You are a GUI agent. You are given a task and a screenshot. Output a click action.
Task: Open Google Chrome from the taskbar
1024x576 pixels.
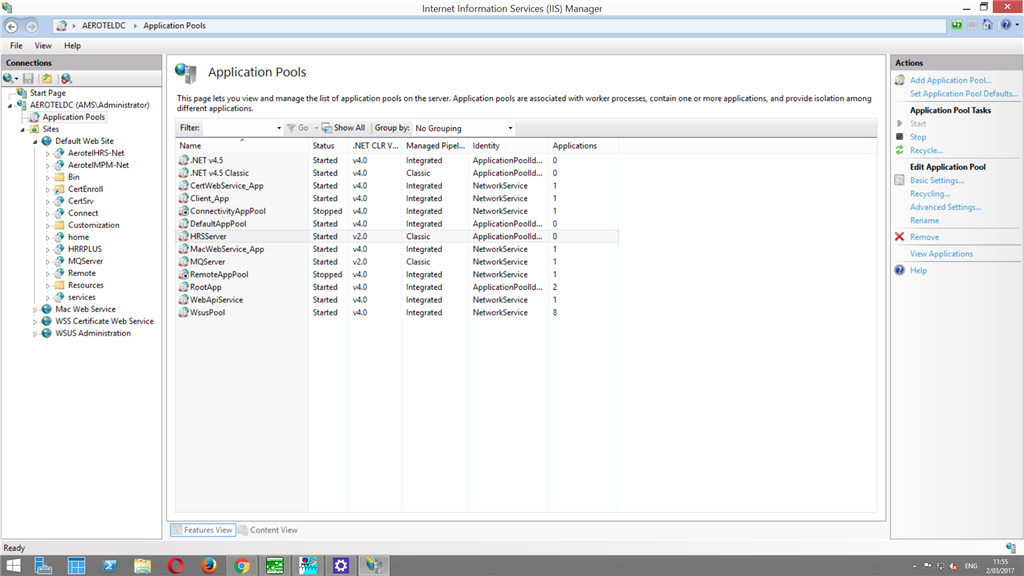(x=242, y=566)
